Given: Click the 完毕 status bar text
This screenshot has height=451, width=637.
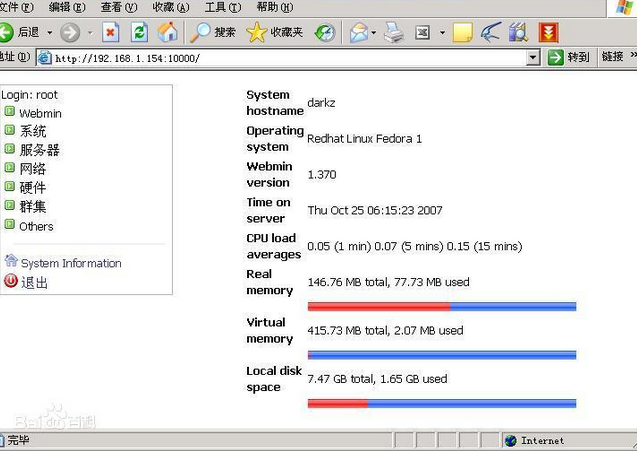Looking at the screenshot, I should [18, 440].
